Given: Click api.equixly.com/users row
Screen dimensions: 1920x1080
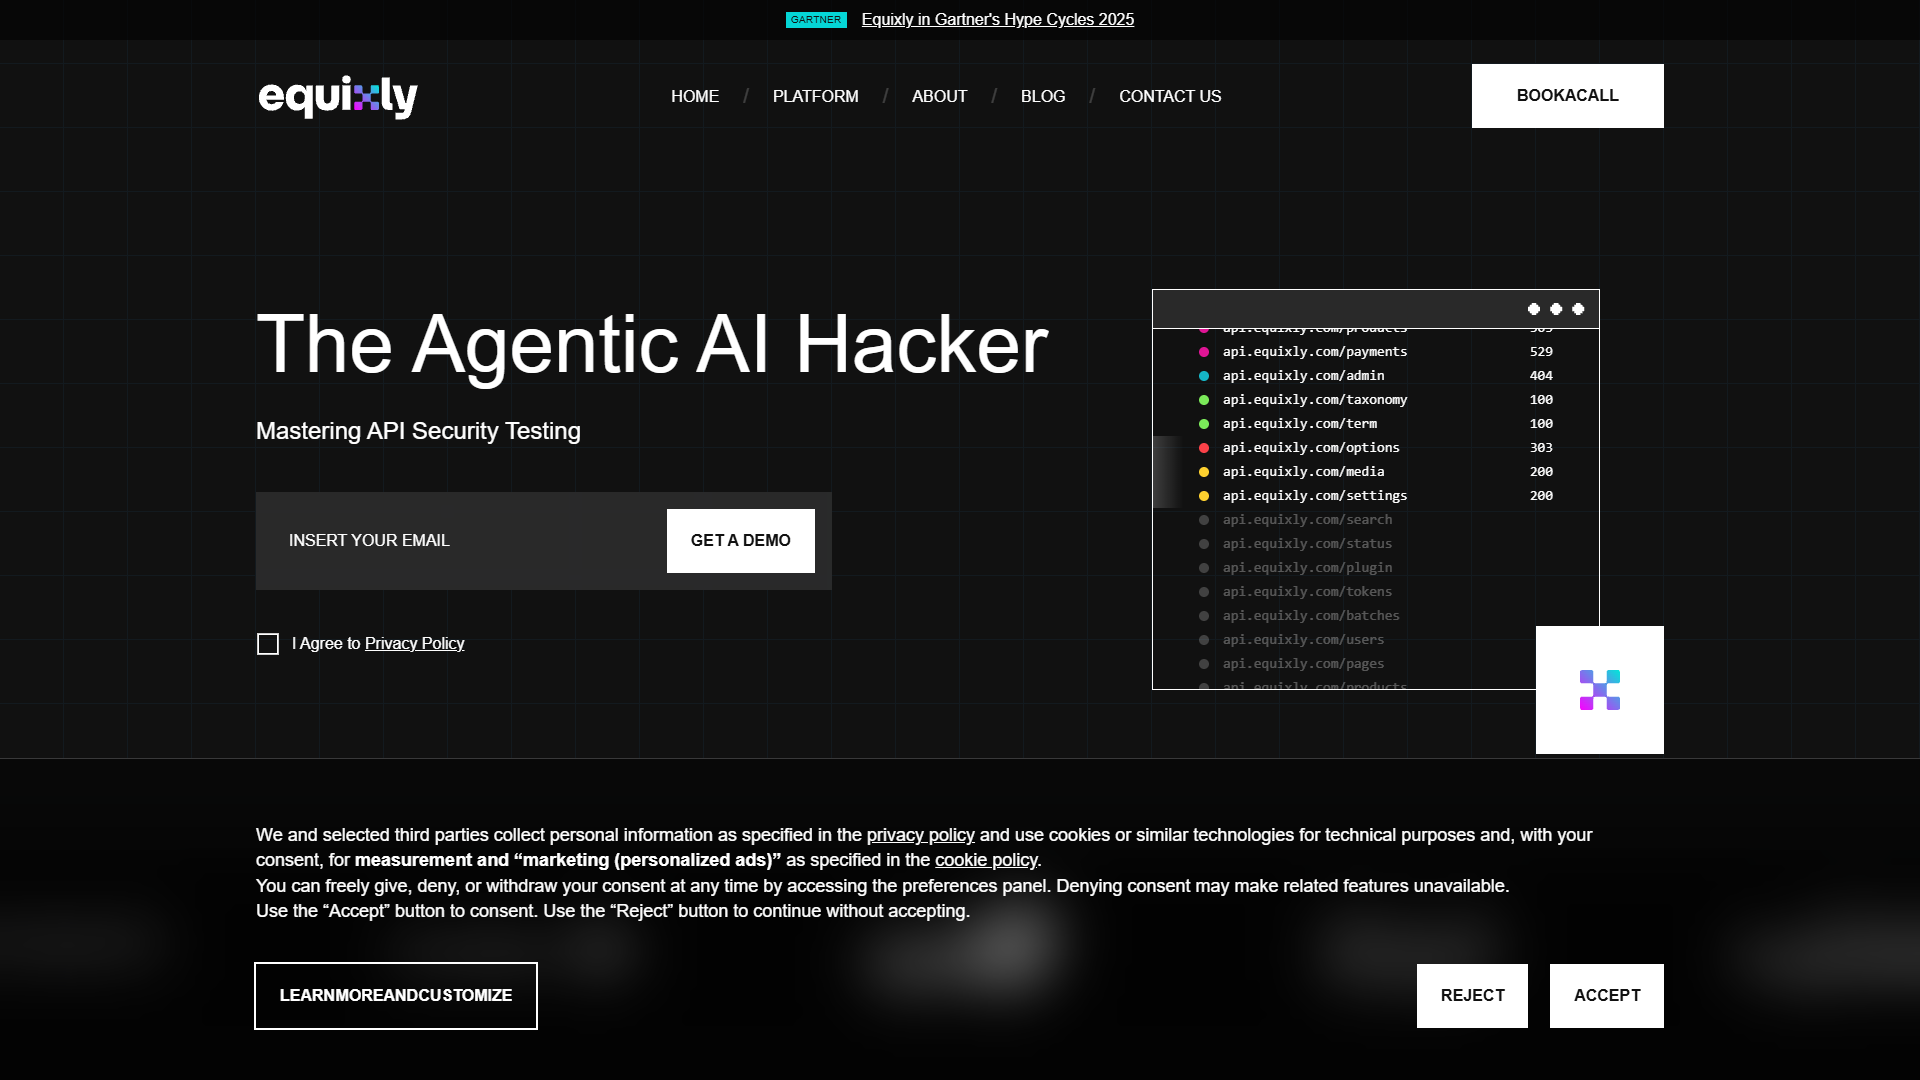Looking at the screenshot, I should click(1375, 640).
